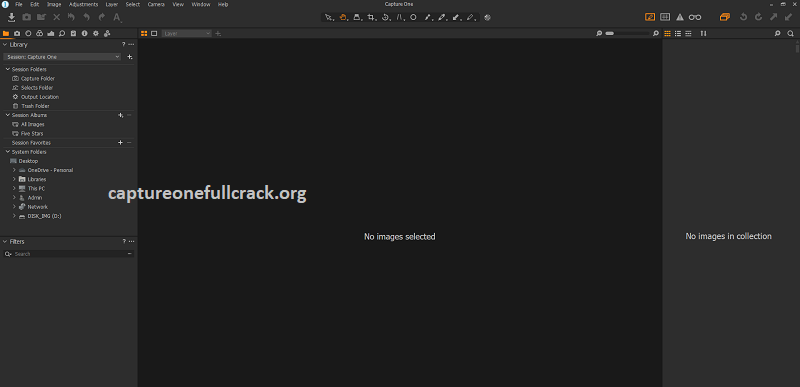Click the Import images icon

11,17
